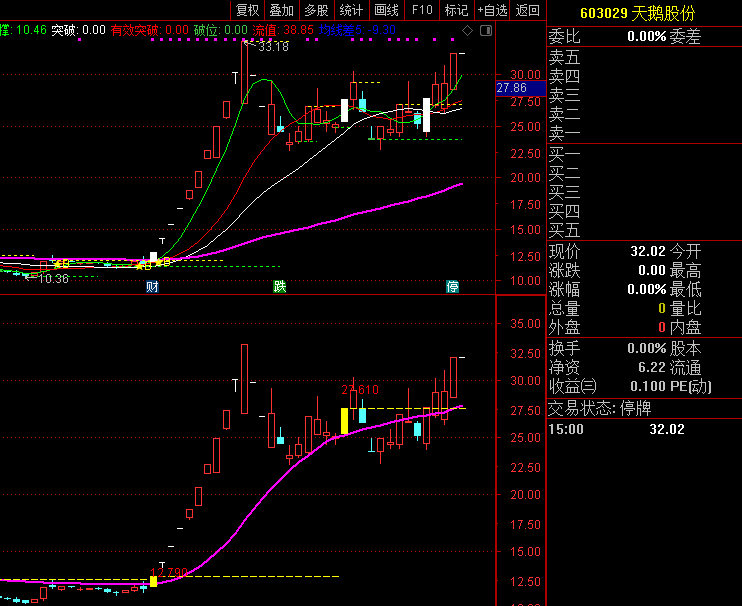The width and height of the screenshot is (742, 606).
Task: Select the 买五 order book row
Action: (x=644, y=231)
